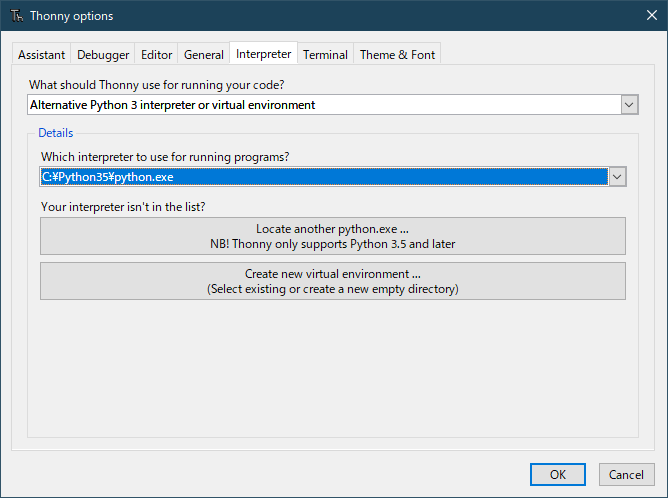Switch to the Assistant tab
This screenshot has height=498, width=668.
[41, 55]
